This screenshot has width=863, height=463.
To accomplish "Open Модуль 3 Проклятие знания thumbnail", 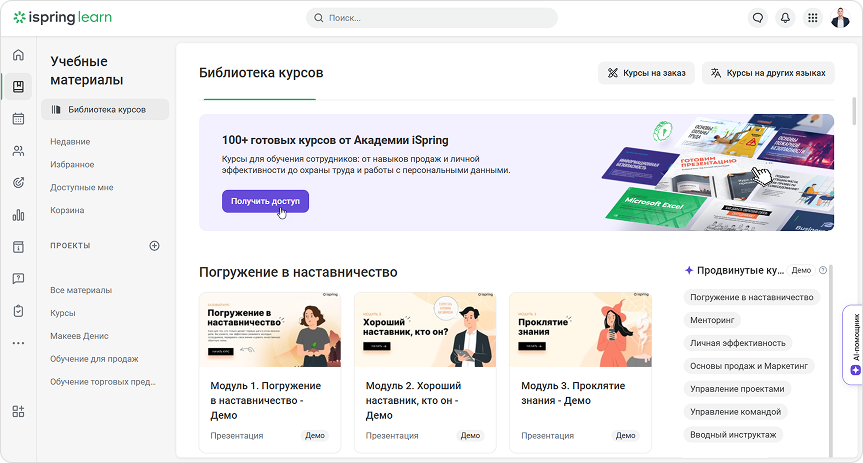I will 581,330.
